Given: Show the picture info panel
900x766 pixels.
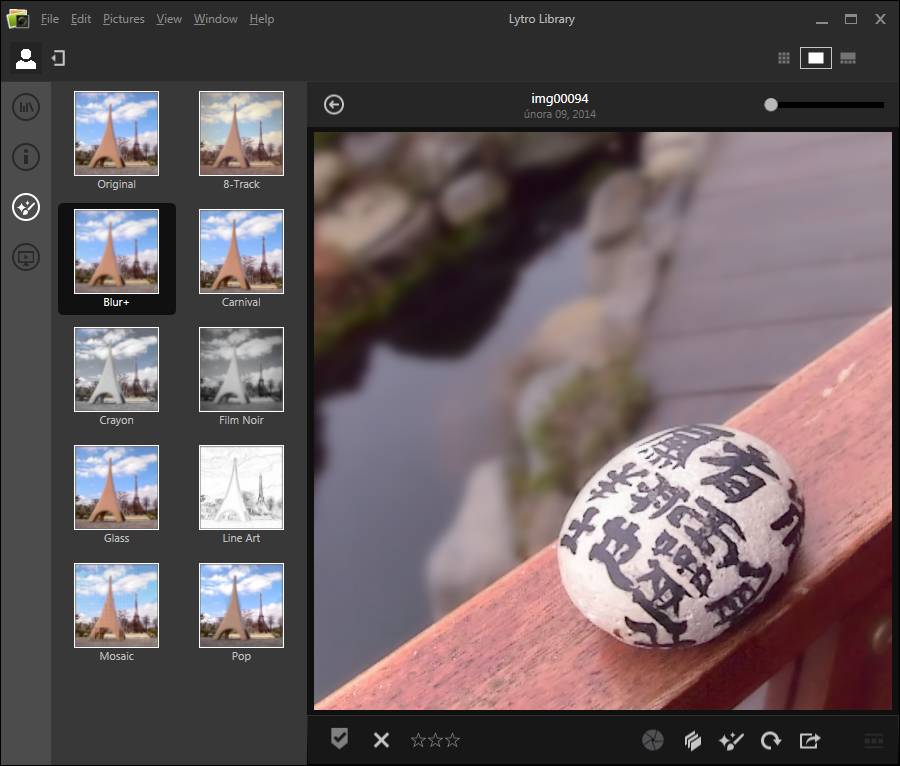Looking at the screenshot, I should pyautogui.click(x=26, y=157).
